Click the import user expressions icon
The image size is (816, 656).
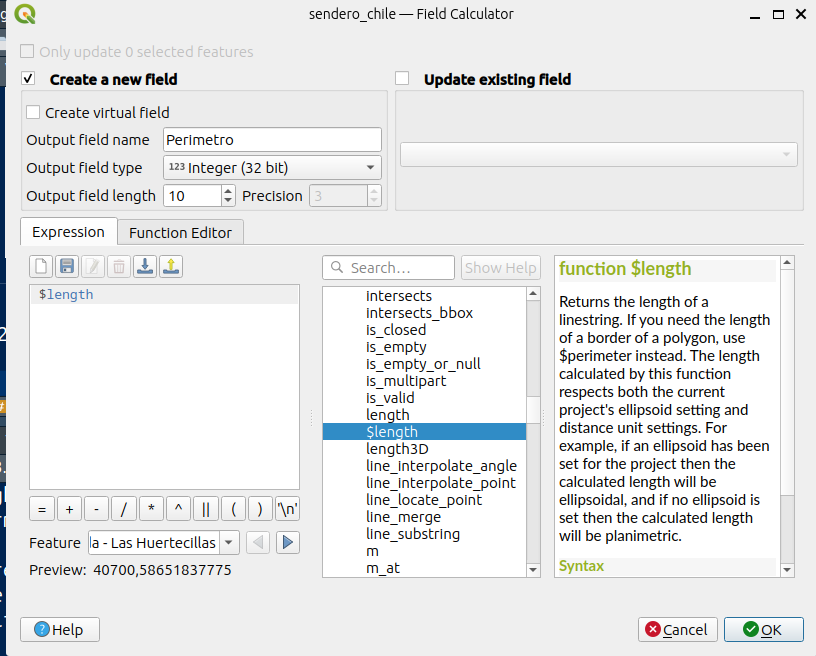coord(145,266)
